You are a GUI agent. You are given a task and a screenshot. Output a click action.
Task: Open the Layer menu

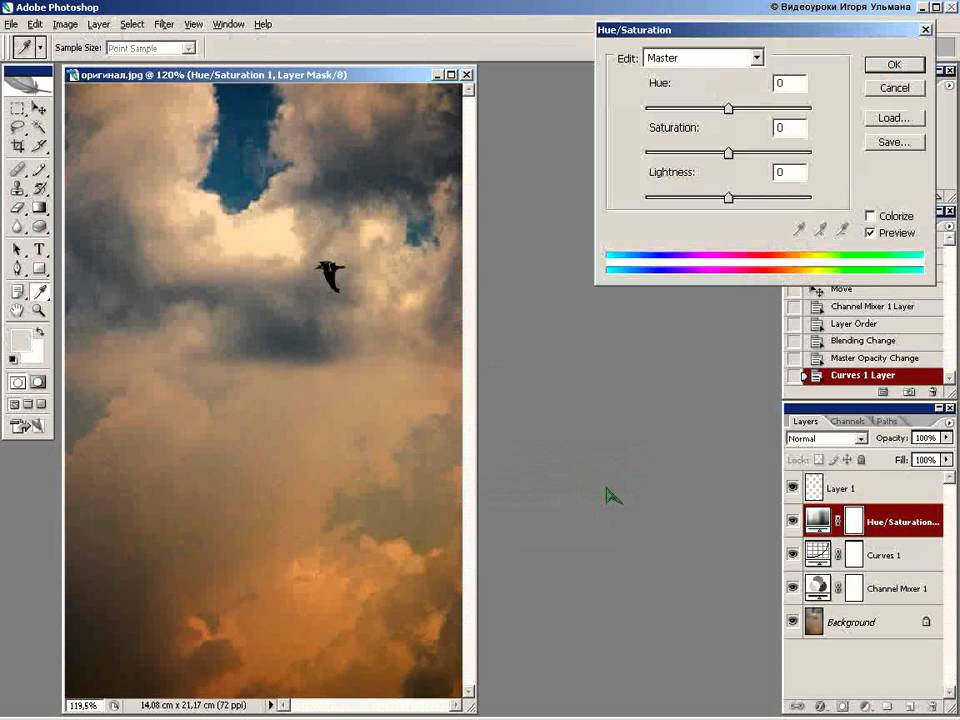(x=99, y=24)
